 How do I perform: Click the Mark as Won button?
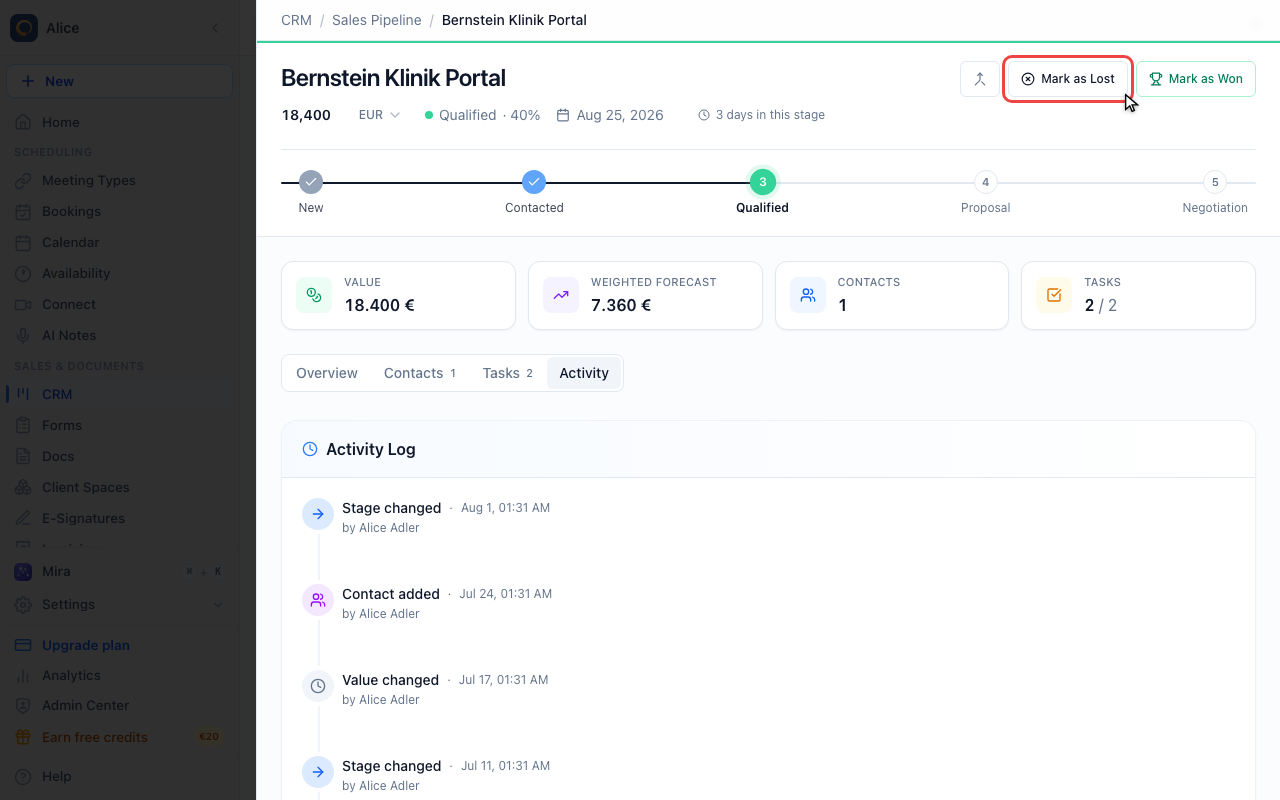point(1196,79)
